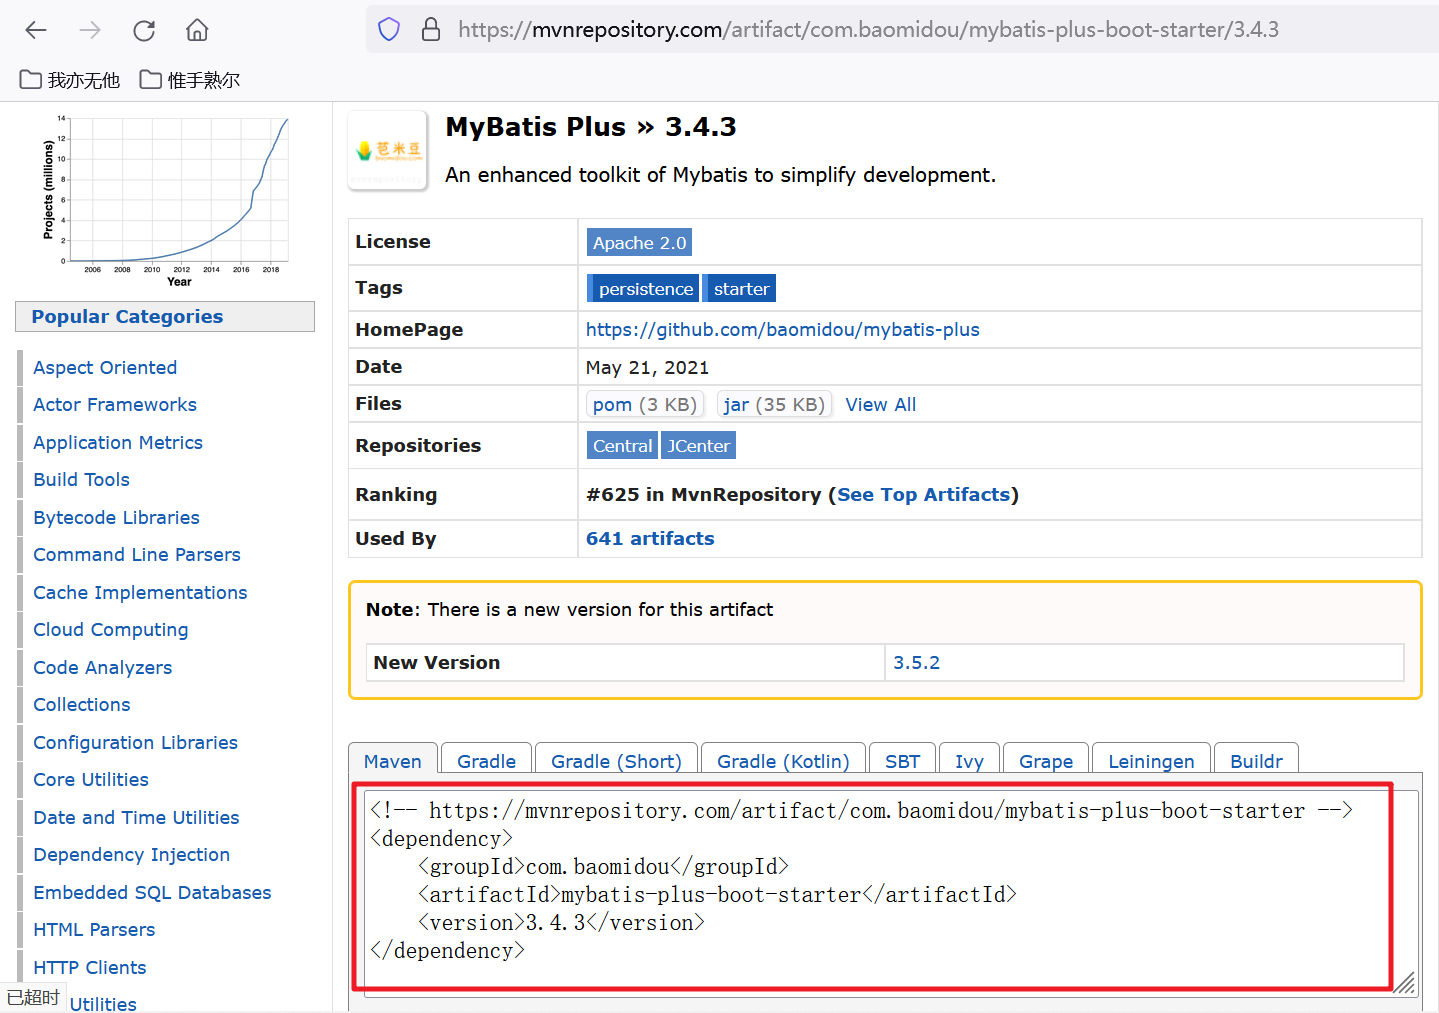Switch to Gradle (Short) tab
This screenshot has height=1013, width=1439.
click(x=616, y=761)
